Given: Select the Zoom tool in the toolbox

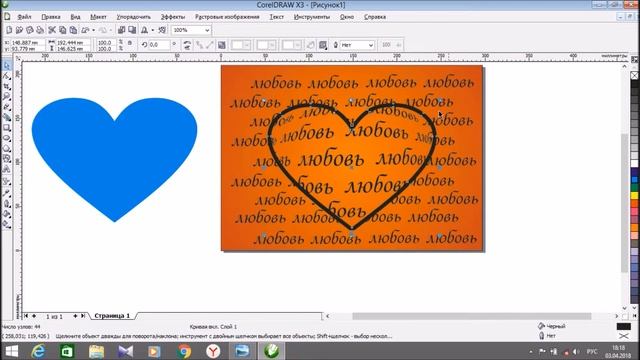Looking at the screenshot, I should pyautogui.click(x=7, y=97).
